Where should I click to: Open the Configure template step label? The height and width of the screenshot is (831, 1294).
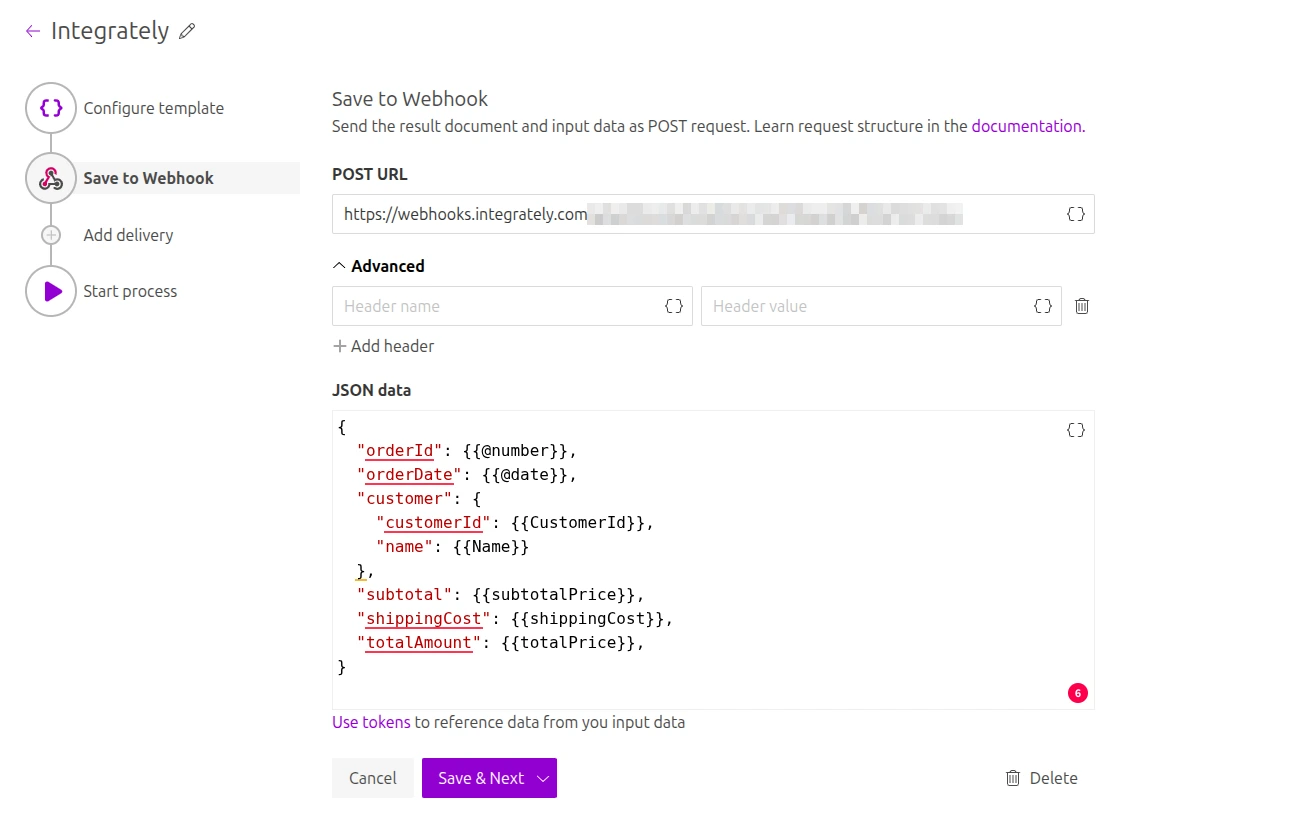(x=154, y=108)
